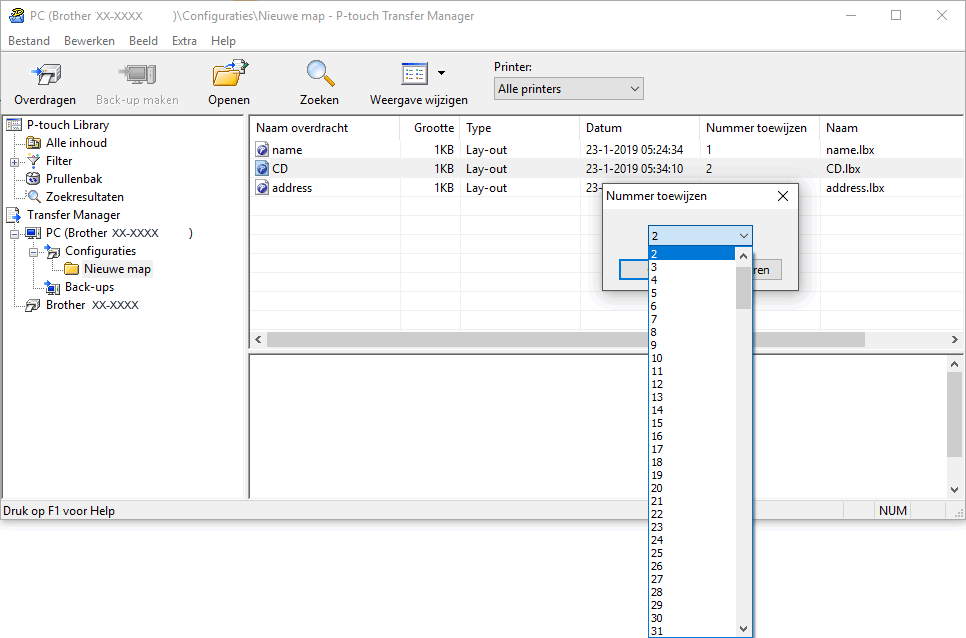Sort by Datum column header
Image resolution: width=966 pixels, height=638 pixels.
click(639, 127)
